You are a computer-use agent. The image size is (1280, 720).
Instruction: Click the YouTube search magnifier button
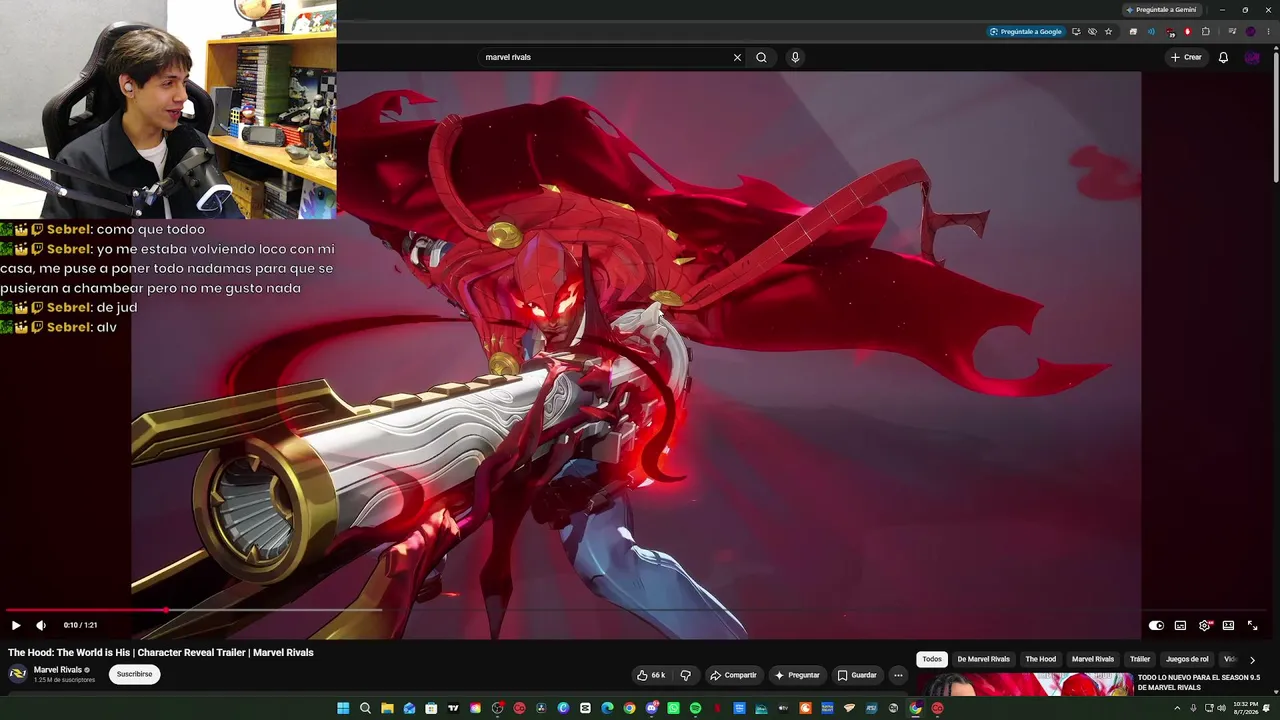761,57
